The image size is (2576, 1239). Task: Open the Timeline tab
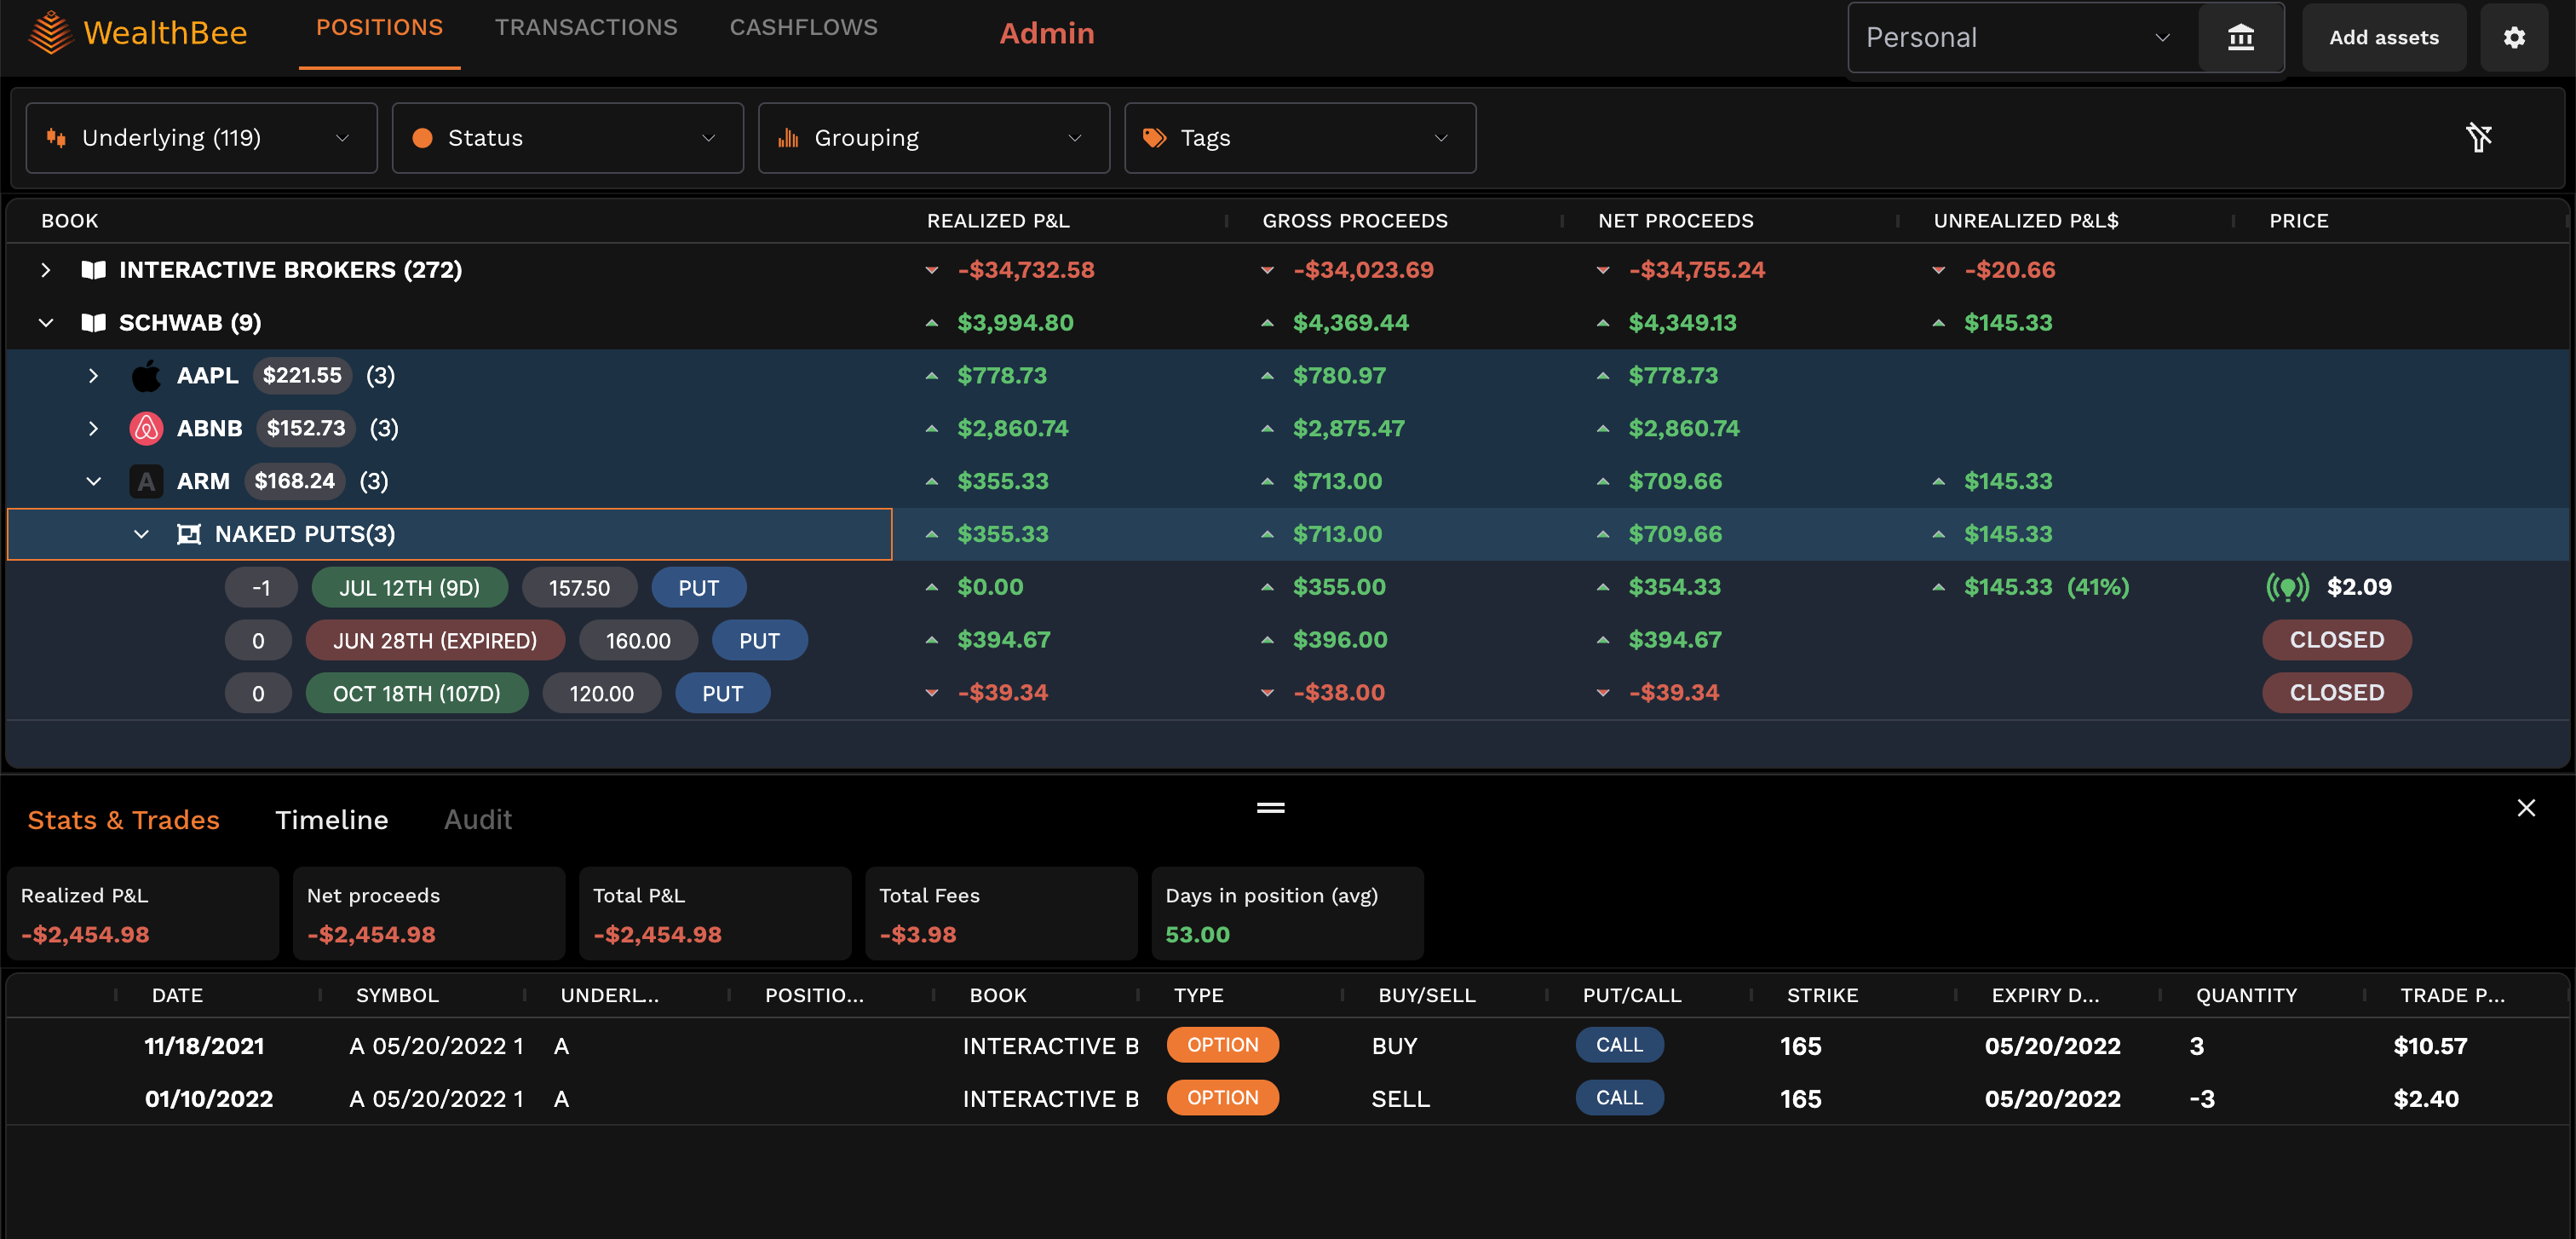331,820
